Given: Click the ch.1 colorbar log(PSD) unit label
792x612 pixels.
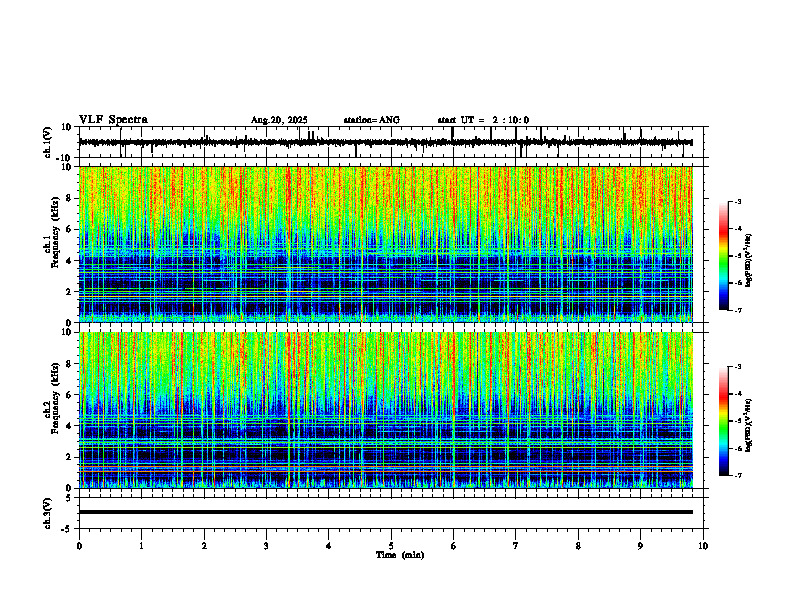Looking at the screenshot, I should coord(749,260).
